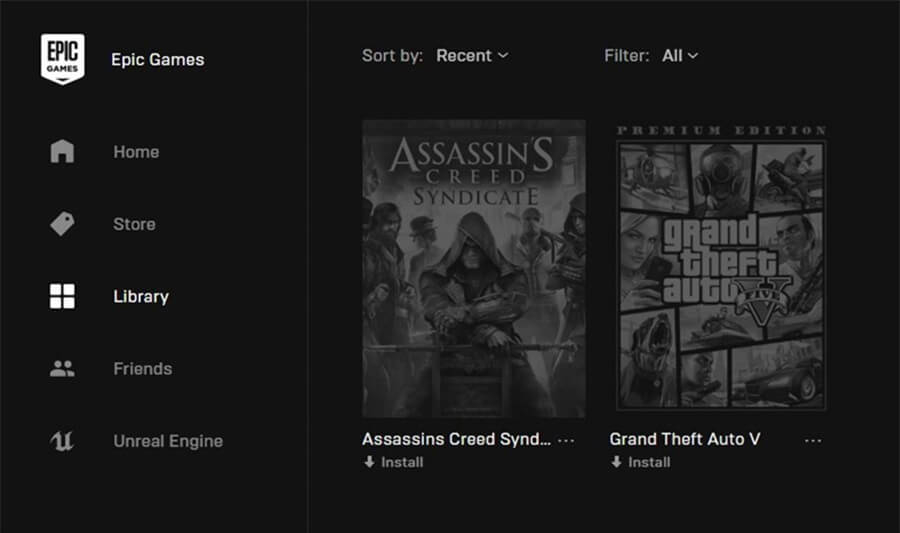The height and width of the screenshot is (533, 900).
Task: Select the Library grid icon
Action: (x=62, y=296)
